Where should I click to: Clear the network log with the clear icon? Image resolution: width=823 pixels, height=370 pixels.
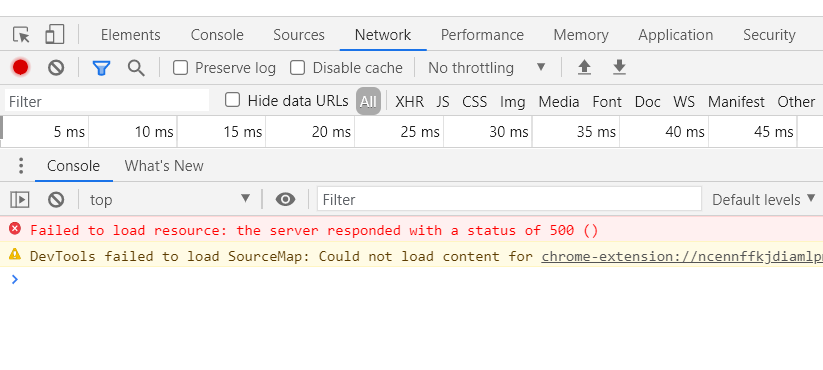tap(56, 68)
